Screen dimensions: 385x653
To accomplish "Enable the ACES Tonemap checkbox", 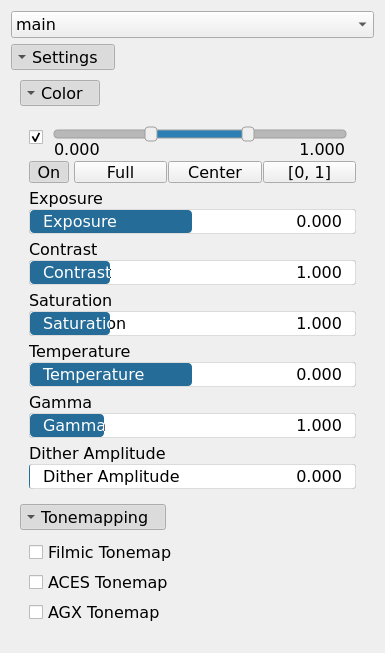I will click(x=36, y=582).
